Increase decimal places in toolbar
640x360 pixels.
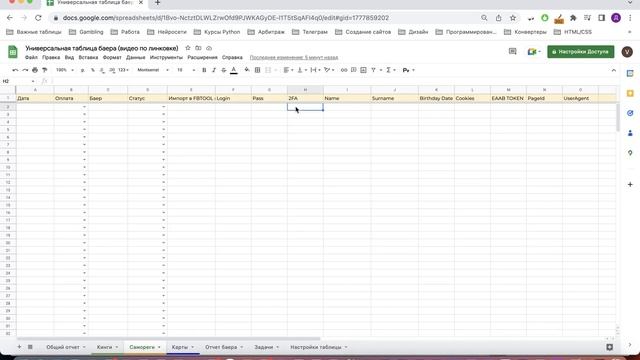coord(112,70)
